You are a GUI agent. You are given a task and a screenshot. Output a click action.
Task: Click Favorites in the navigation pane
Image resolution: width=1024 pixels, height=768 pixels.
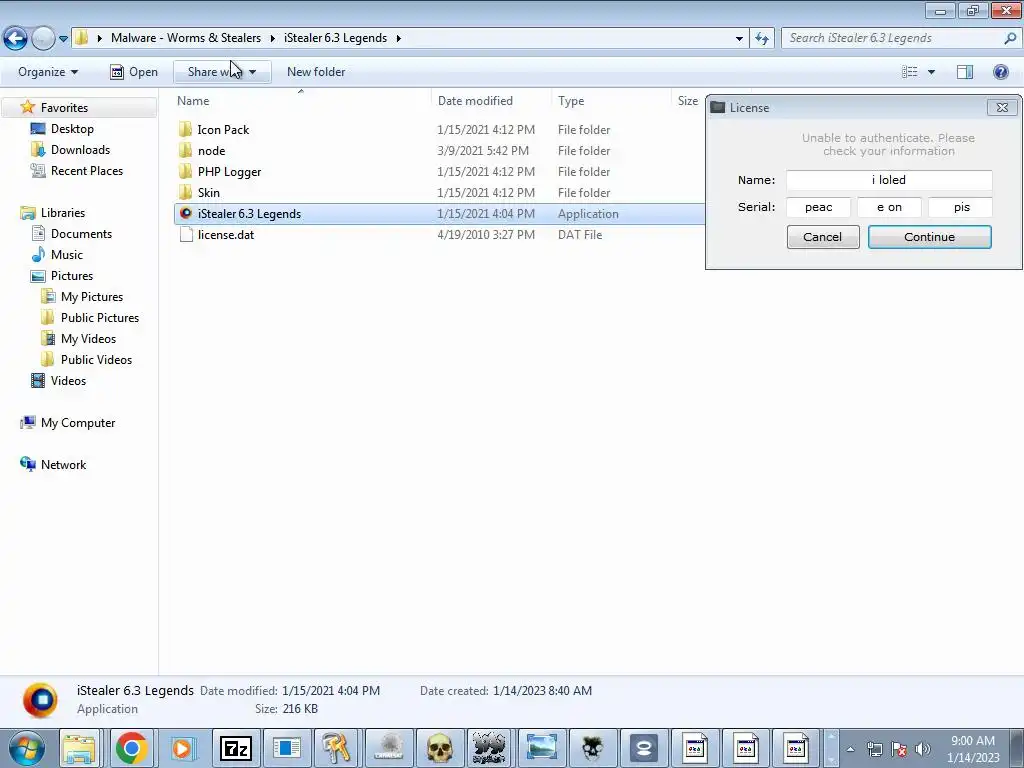click(x=64, y=107)
